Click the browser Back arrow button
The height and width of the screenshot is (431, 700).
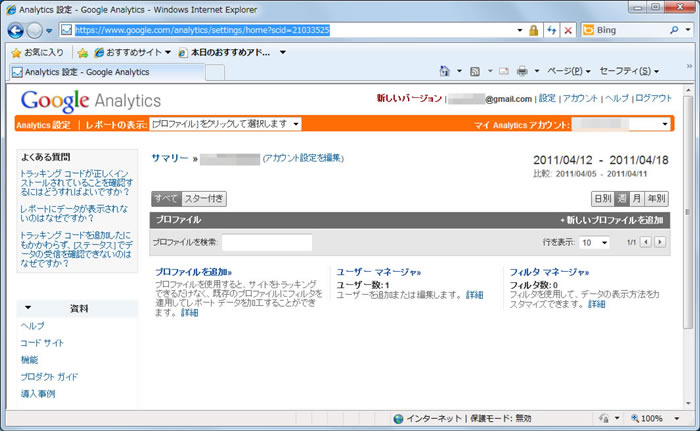click(16, 30)
